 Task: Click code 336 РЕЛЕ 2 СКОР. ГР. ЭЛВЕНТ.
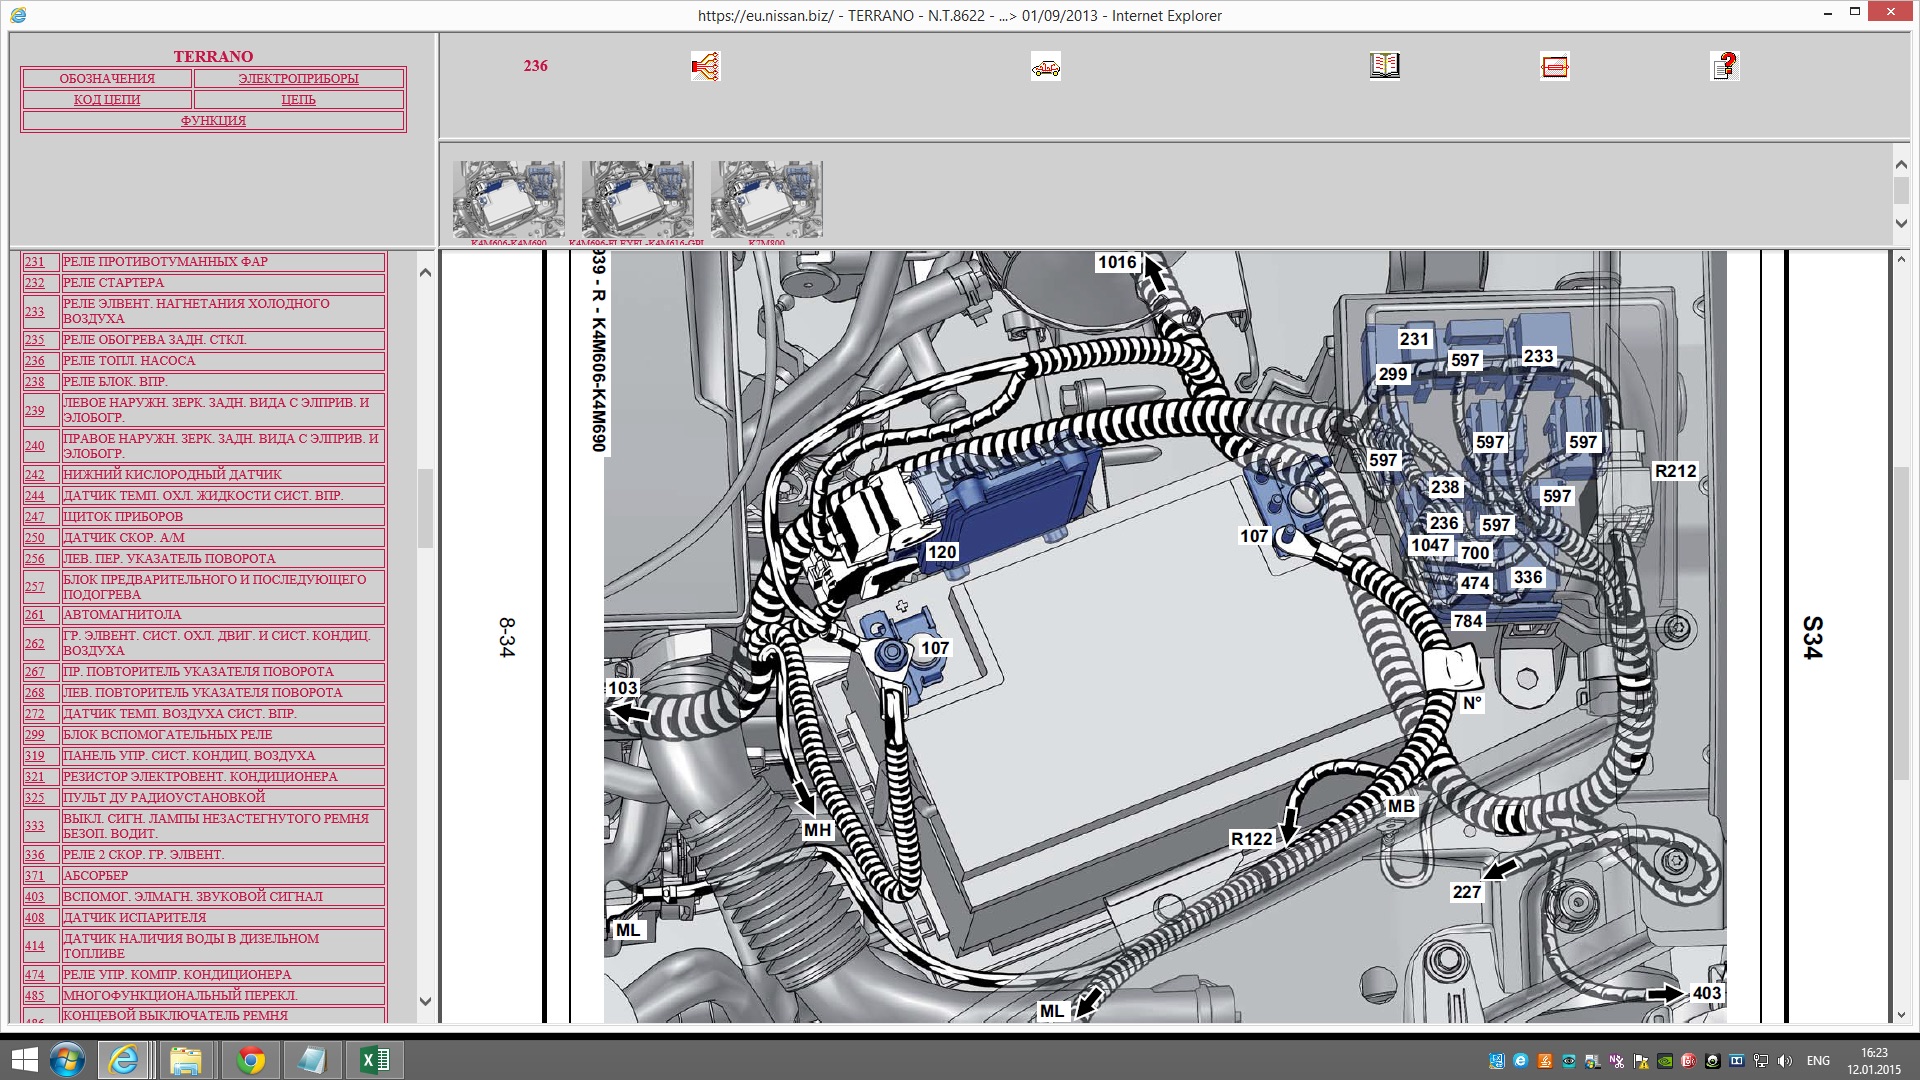pos(35,855)
